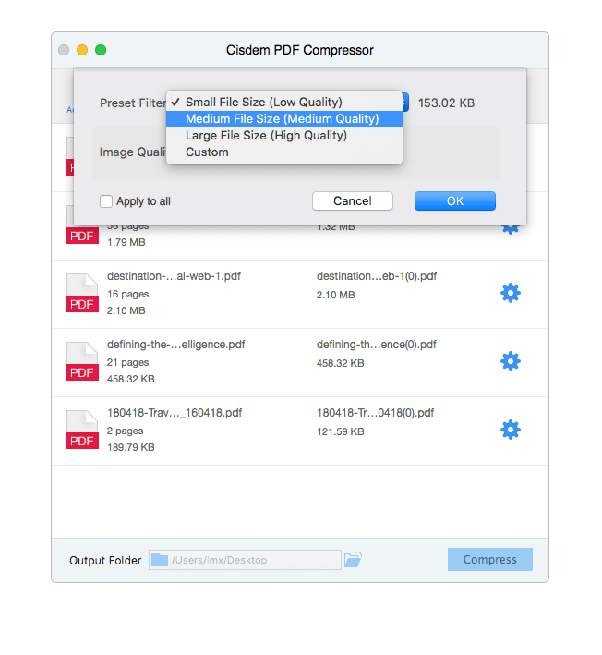Screen dimensions: 602x655
Task: Select Medium File Size (Medium Quality) option
Action: (x=284, y=119)
